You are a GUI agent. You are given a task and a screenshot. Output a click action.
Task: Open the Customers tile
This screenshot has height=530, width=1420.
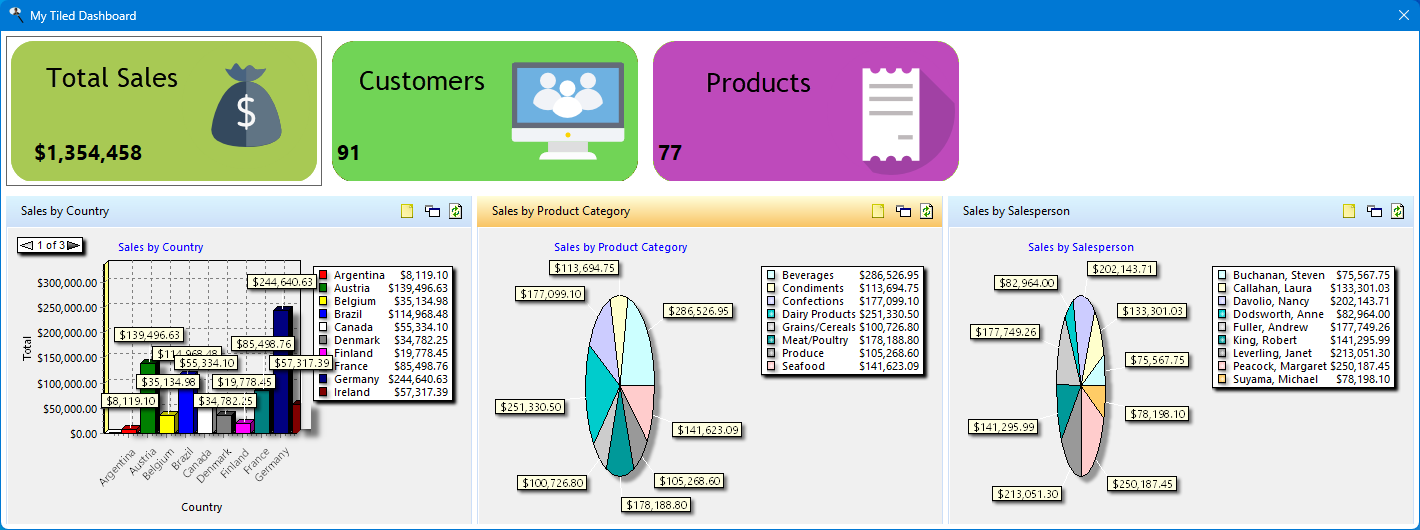(484, 111)
